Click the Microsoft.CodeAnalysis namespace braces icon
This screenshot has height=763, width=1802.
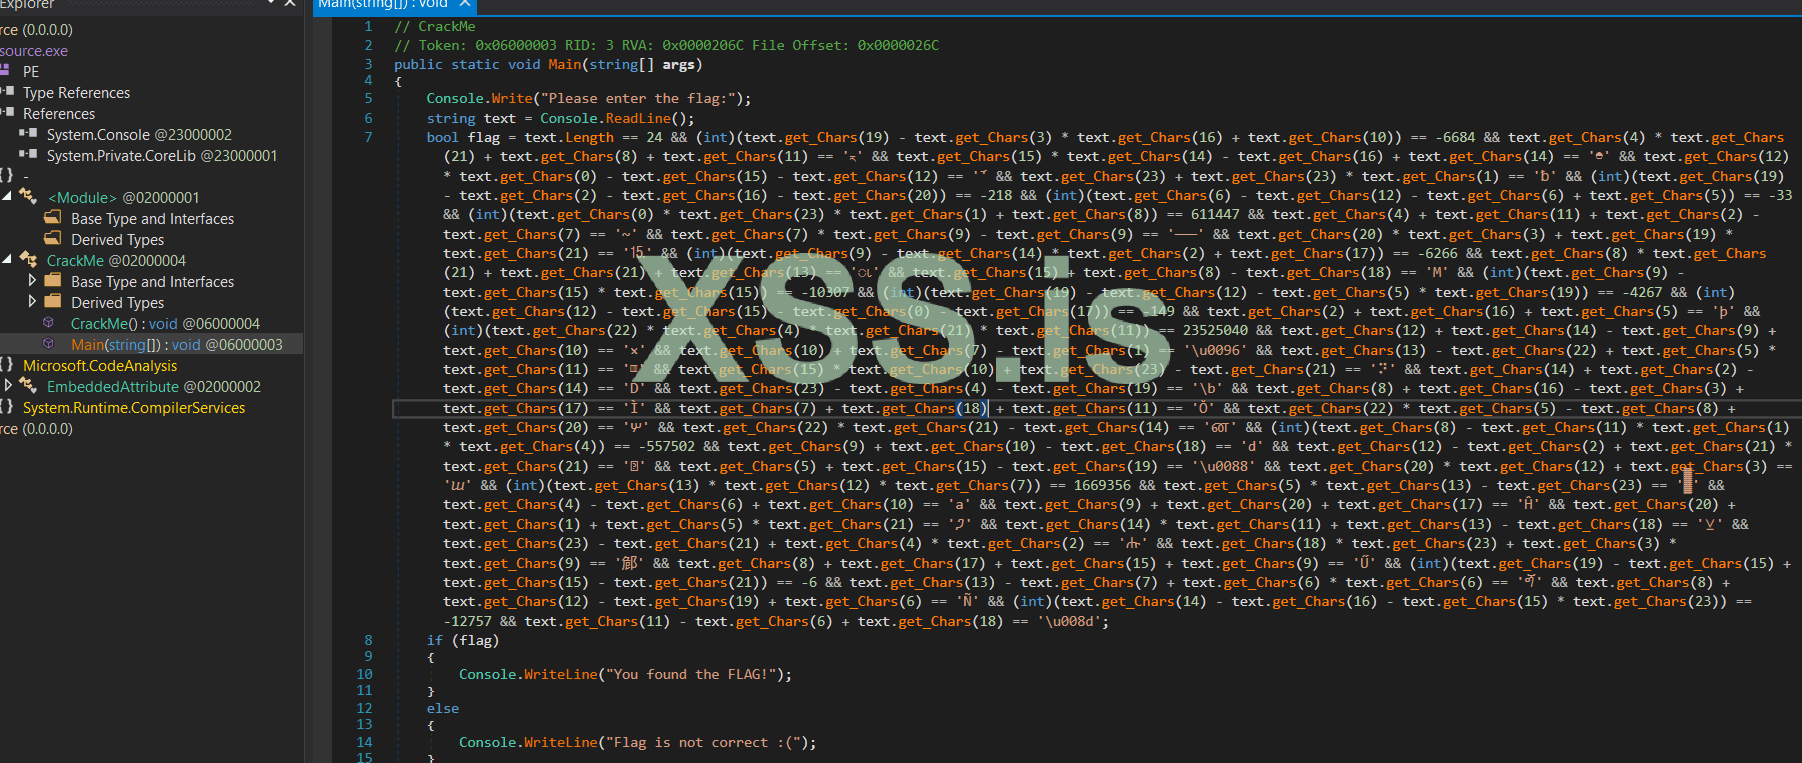click(x=7, y=365)
